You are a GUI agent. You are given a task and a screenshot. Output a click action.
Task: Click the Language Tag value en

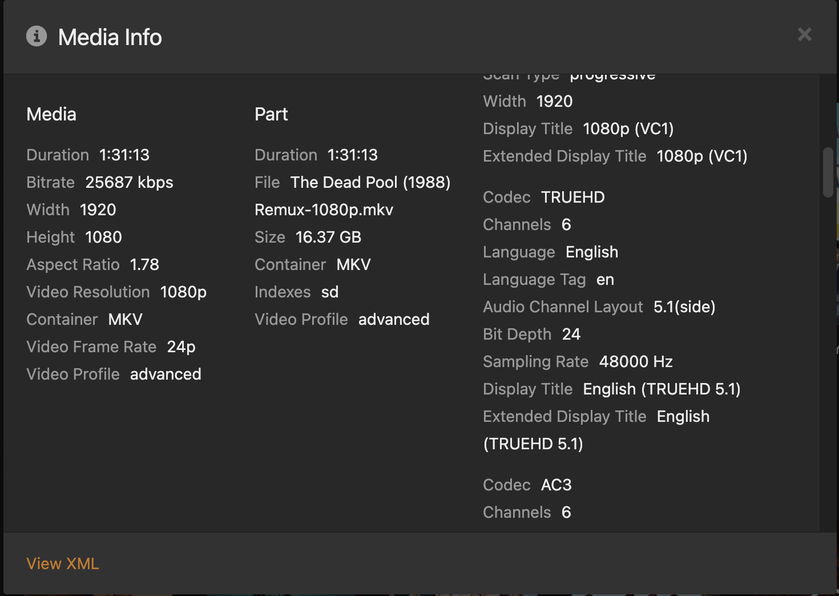[605, 280]
